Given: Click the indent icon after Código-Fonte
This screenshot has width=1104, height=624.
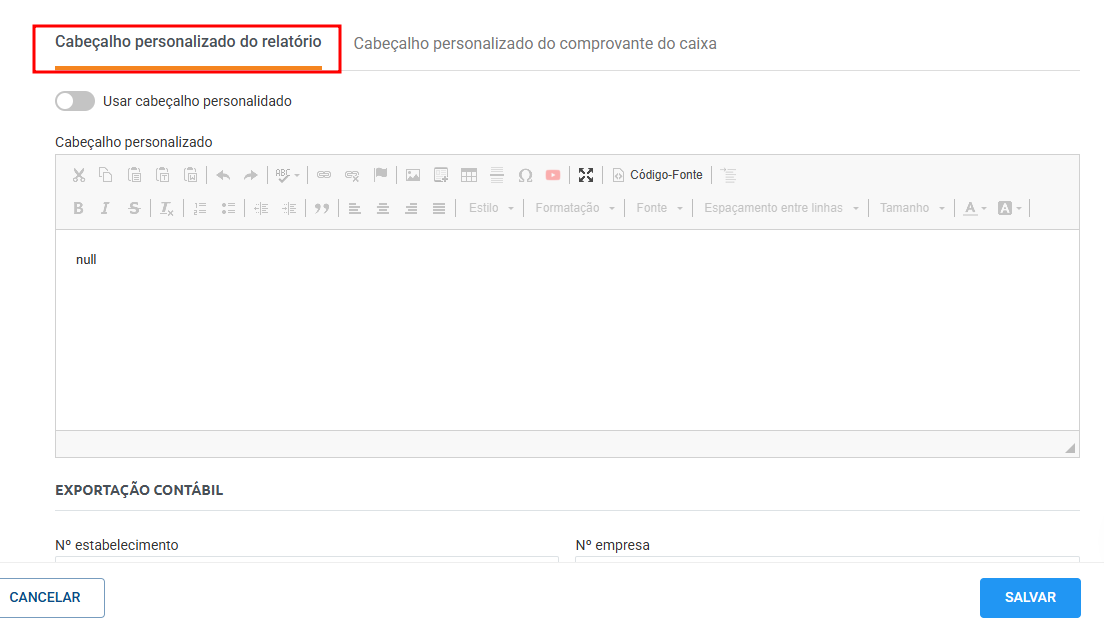Looking at the screenshot, I should tap(728, 175).
